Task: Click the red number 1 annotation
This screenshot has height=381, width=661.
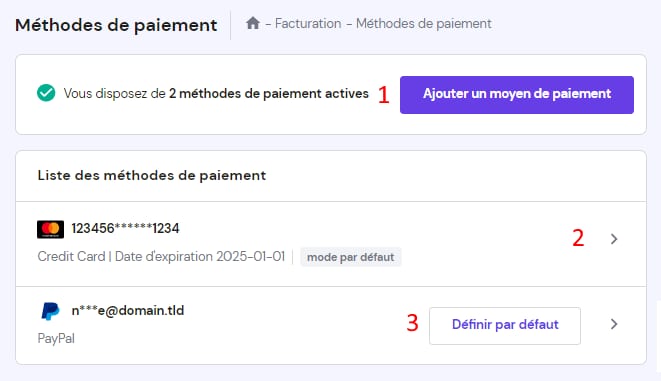Action: pyautogui.click(x=383, y=95)
